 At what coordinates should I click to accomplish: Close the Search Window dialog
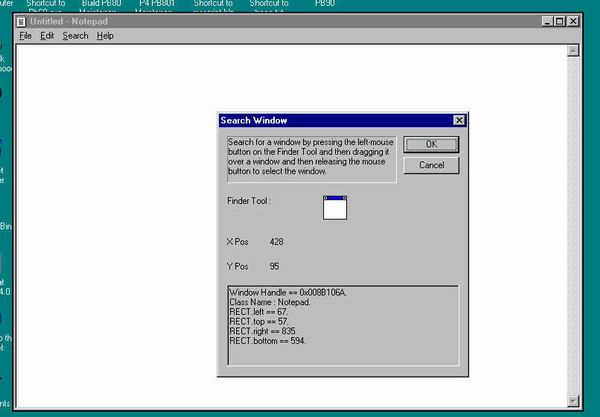click(x=459, y=121)
